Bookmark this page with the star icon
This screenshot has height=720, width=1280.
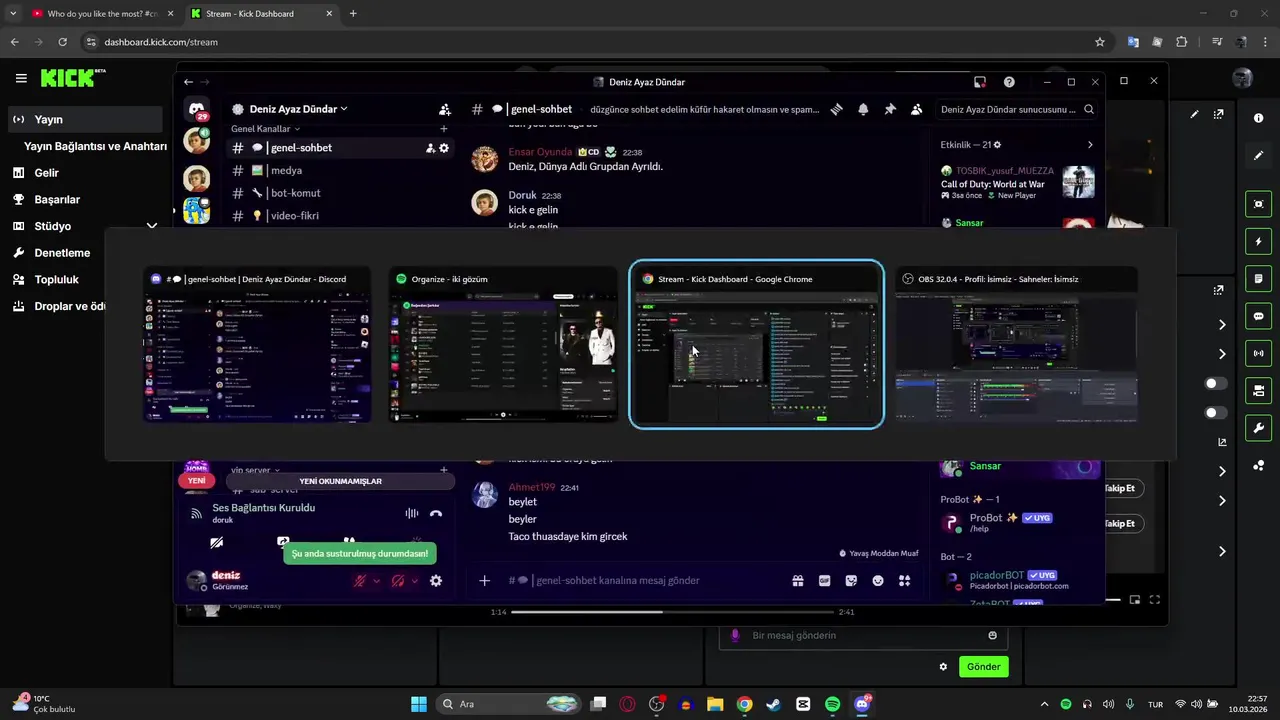coord(1100,42)
